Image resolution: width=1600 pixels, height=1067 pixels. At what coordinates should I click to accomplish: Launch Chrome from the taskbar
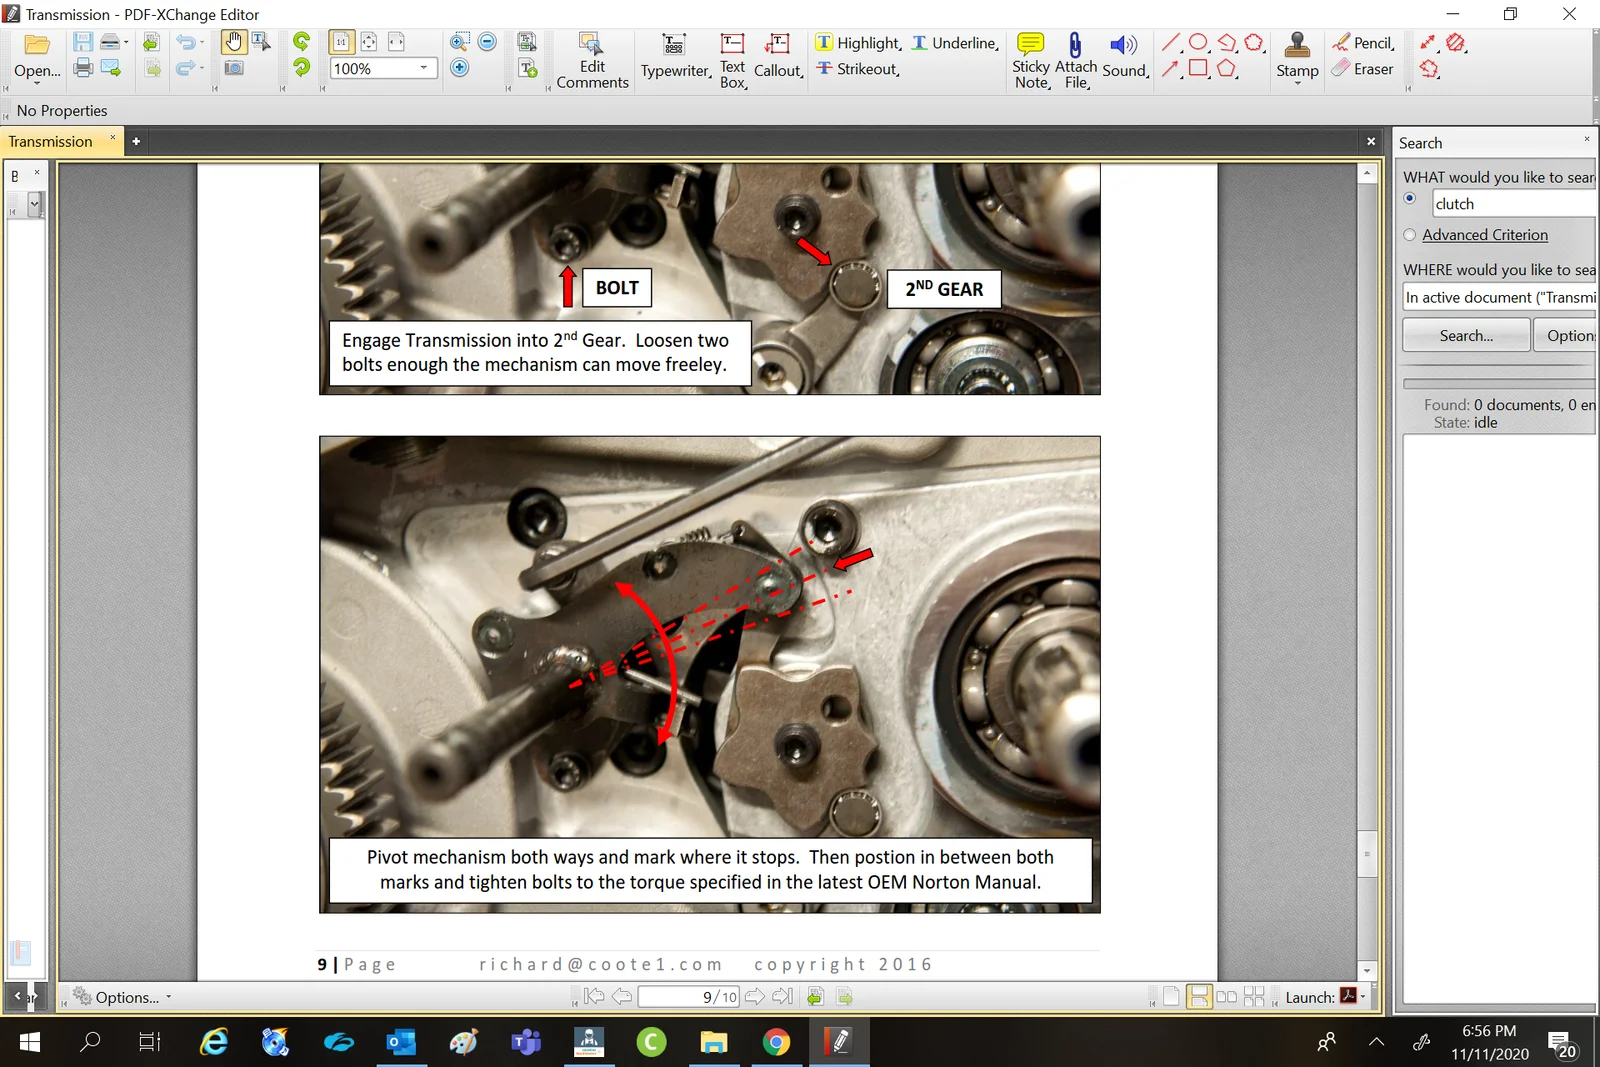[777, 1042]
